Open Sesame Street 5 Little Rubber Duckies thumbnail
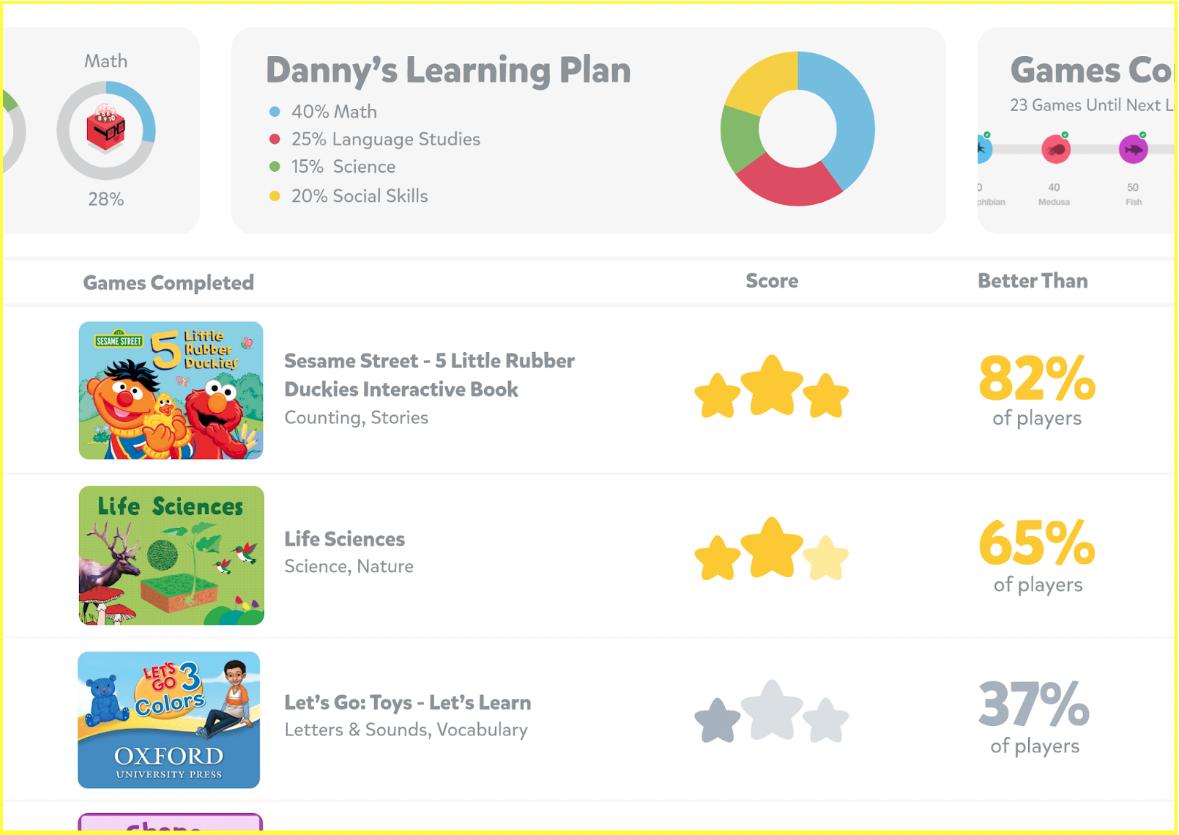Image resolution: width=1179 pixels, height=835 pixels. click(x=171, y=390)
